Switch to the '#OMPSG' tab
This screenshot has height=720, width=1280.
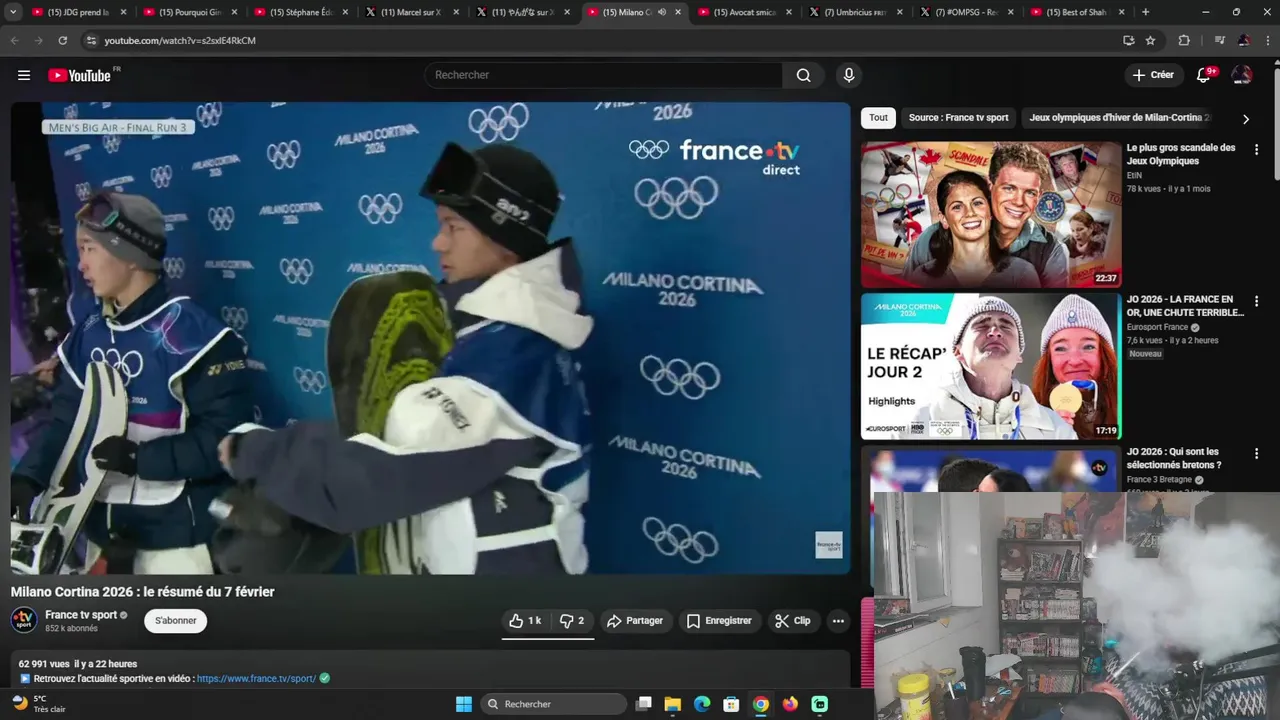click(968, 12)
